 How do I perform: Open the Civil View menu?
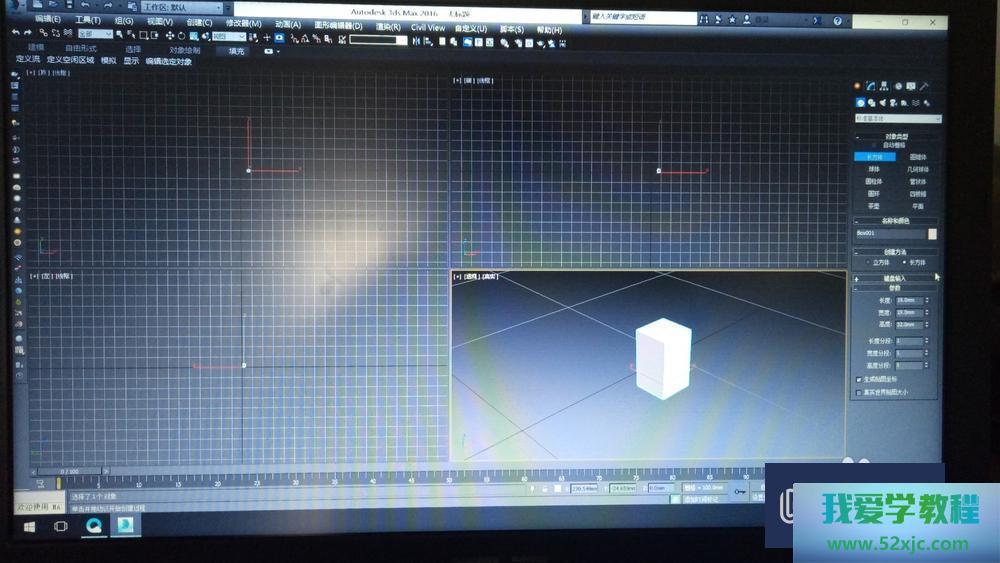click(428, 27)
